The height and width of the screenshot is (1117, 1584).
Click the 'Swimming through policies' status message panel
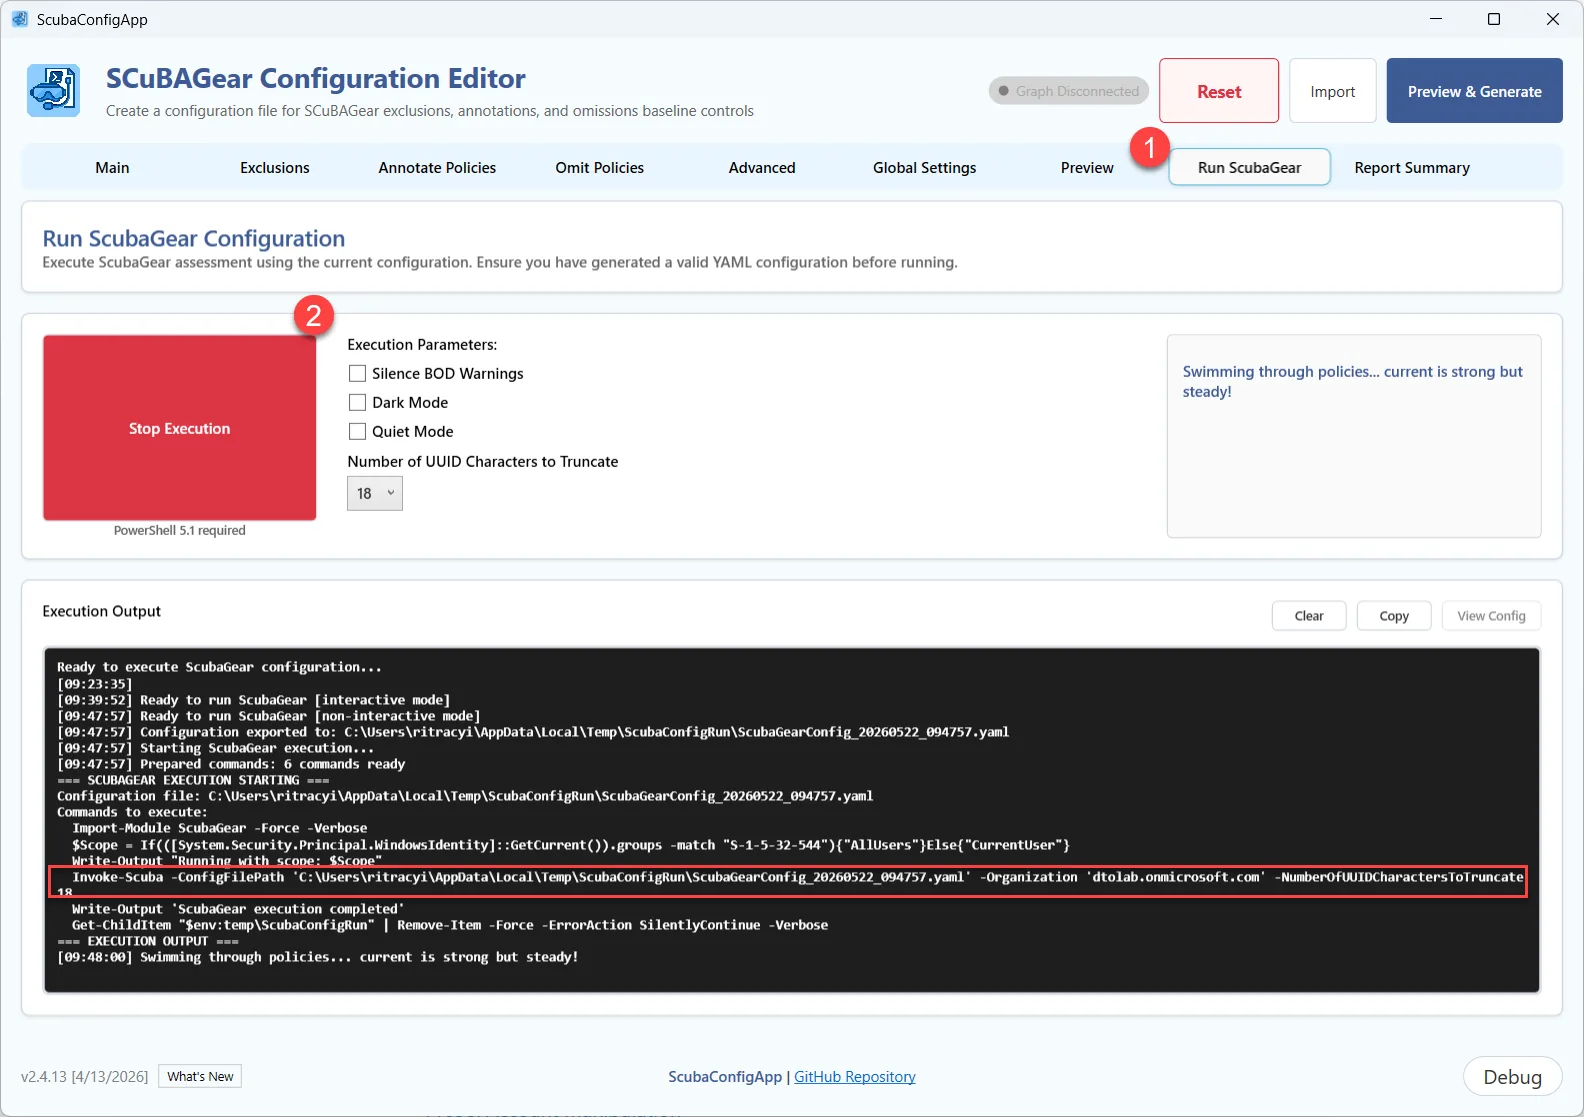point(1354,436)
